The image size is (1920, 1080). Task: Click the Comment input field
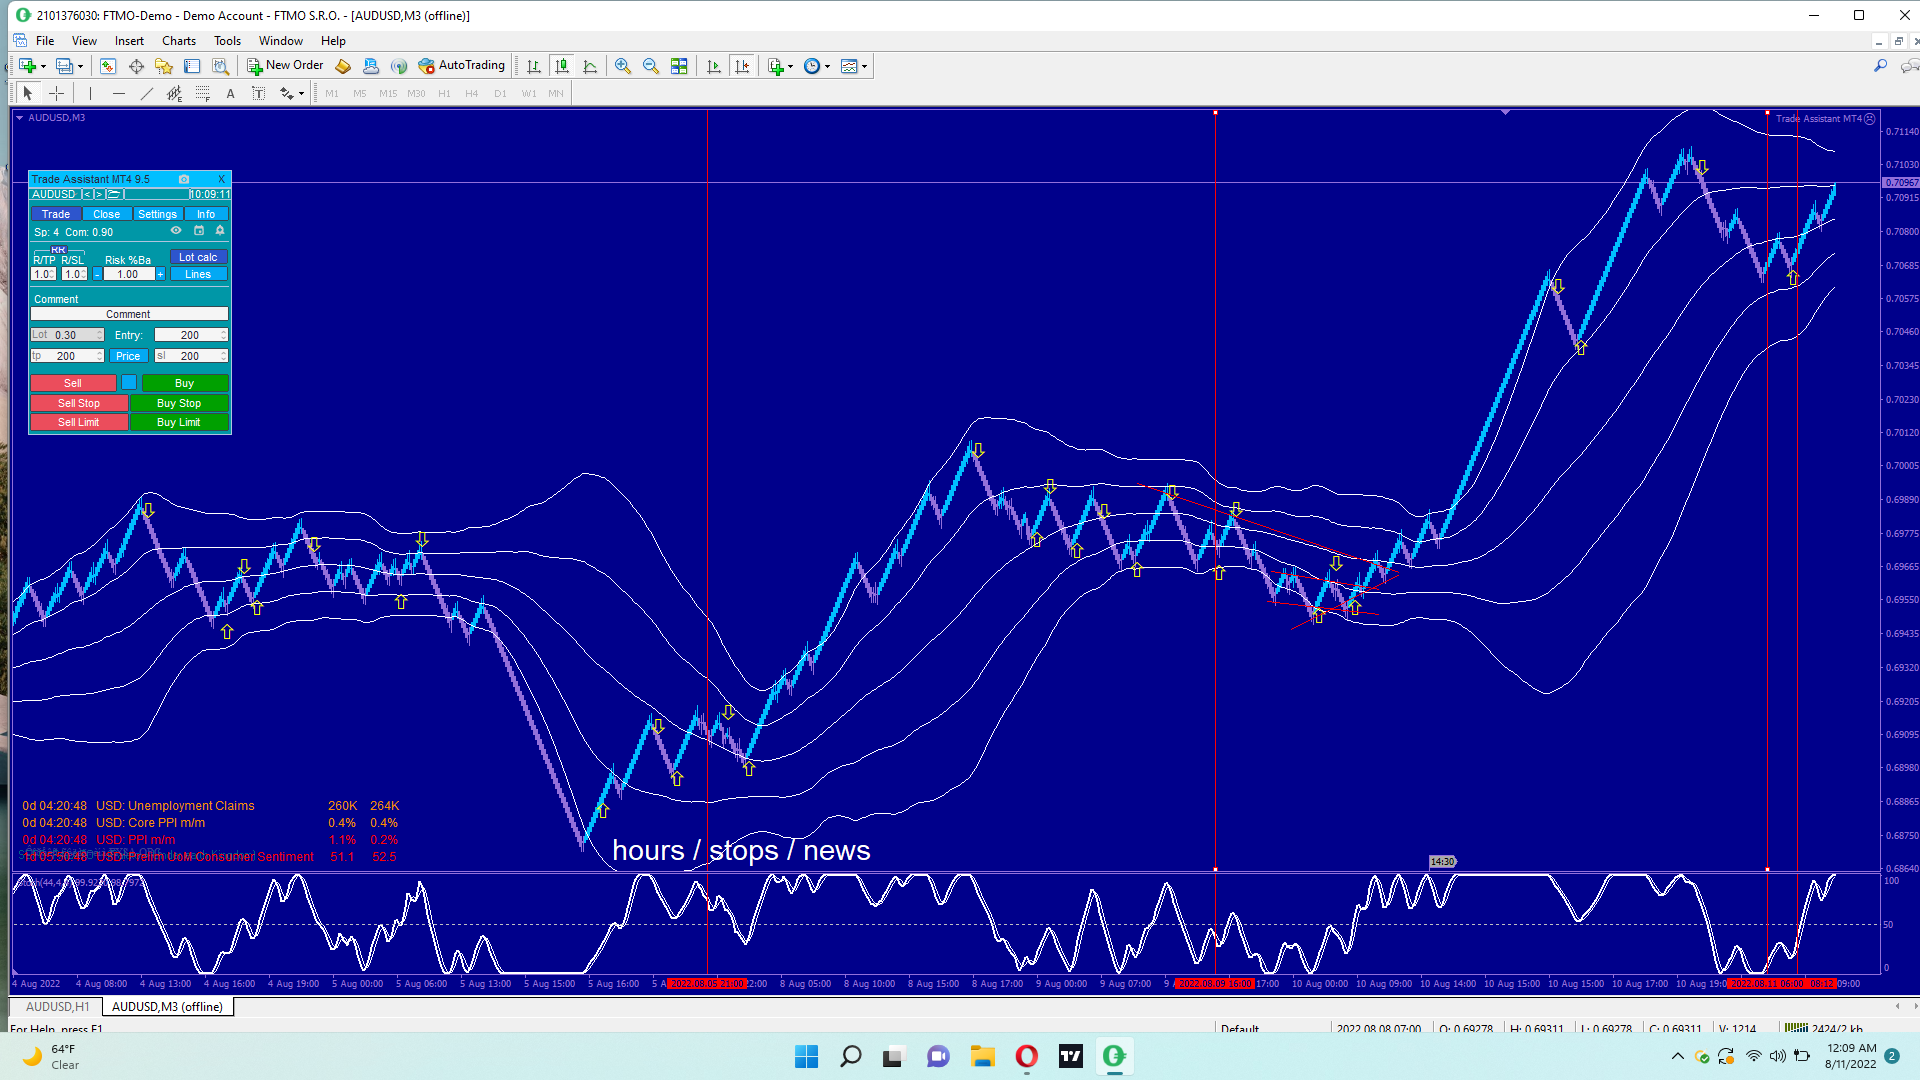(129, 314)
